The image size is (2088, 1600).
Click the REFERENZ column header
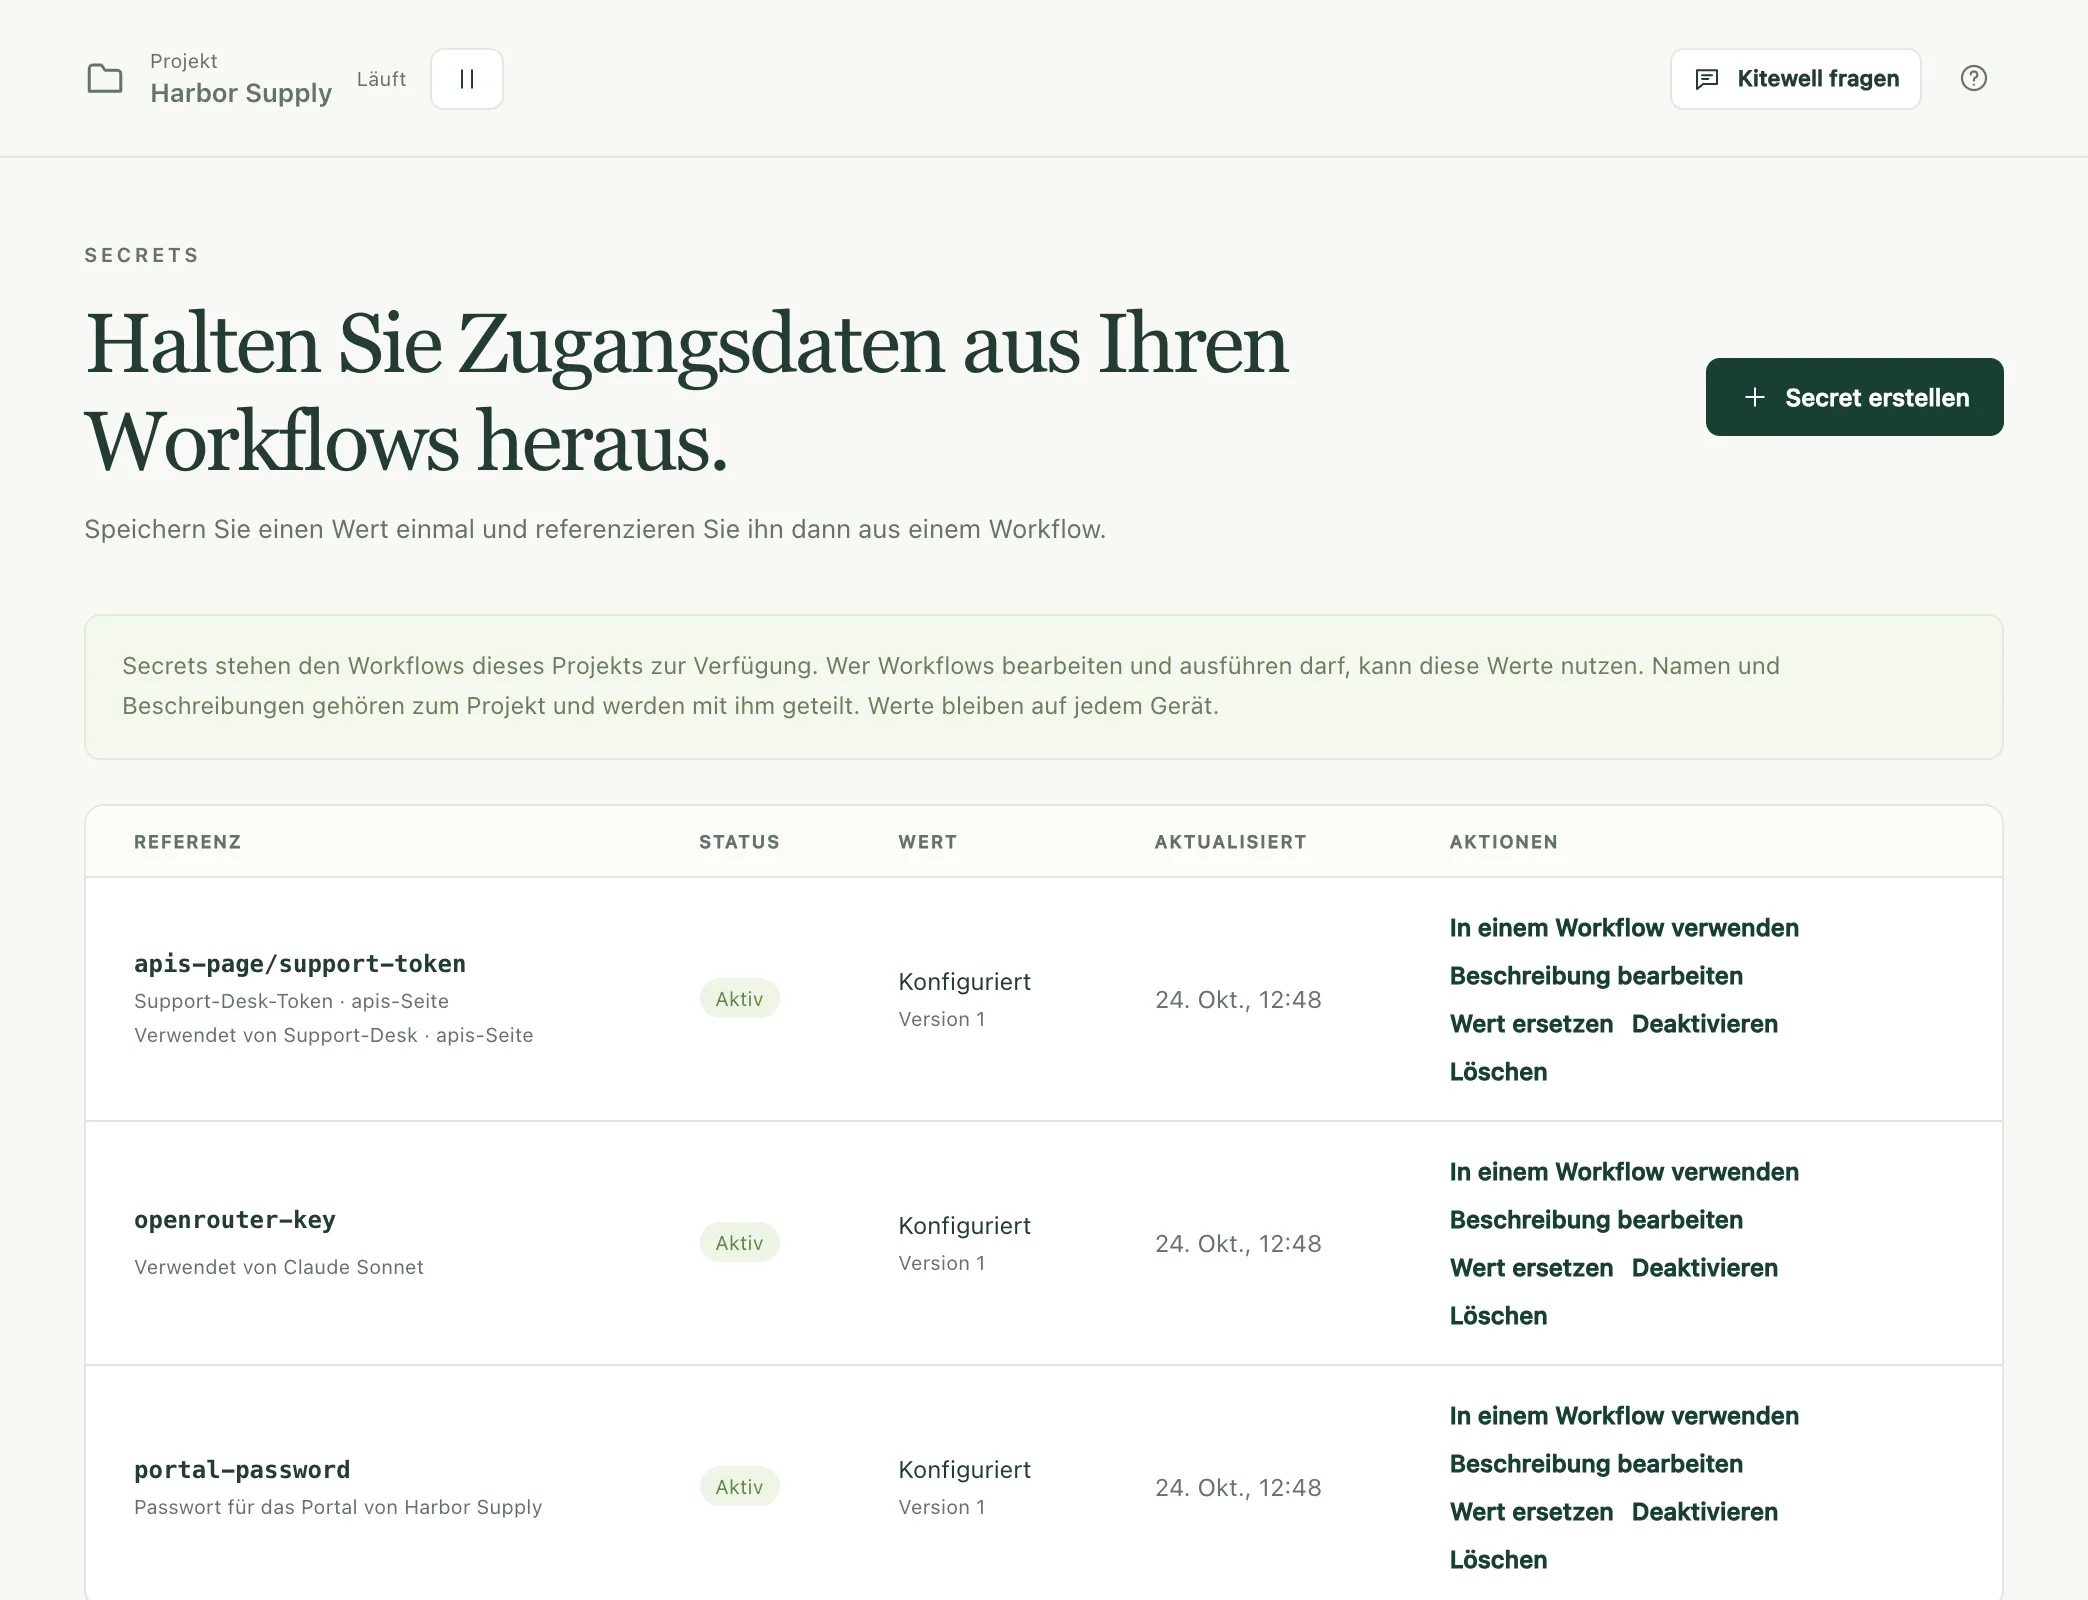[x=188, y=842]
